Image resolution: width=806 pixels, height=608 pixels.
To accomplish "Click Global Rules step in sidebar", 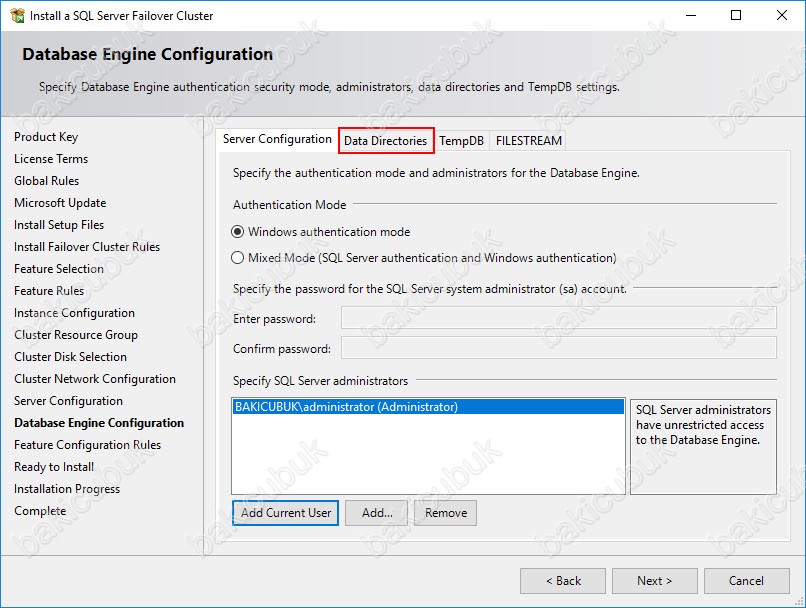I will tap(47, 181).
